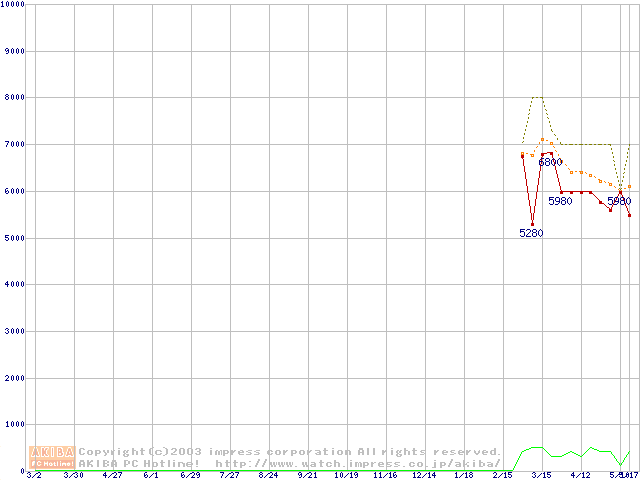Click the watch.impress.co.jp URL text
Screen dimensions: 640x480
pos(357,463)
